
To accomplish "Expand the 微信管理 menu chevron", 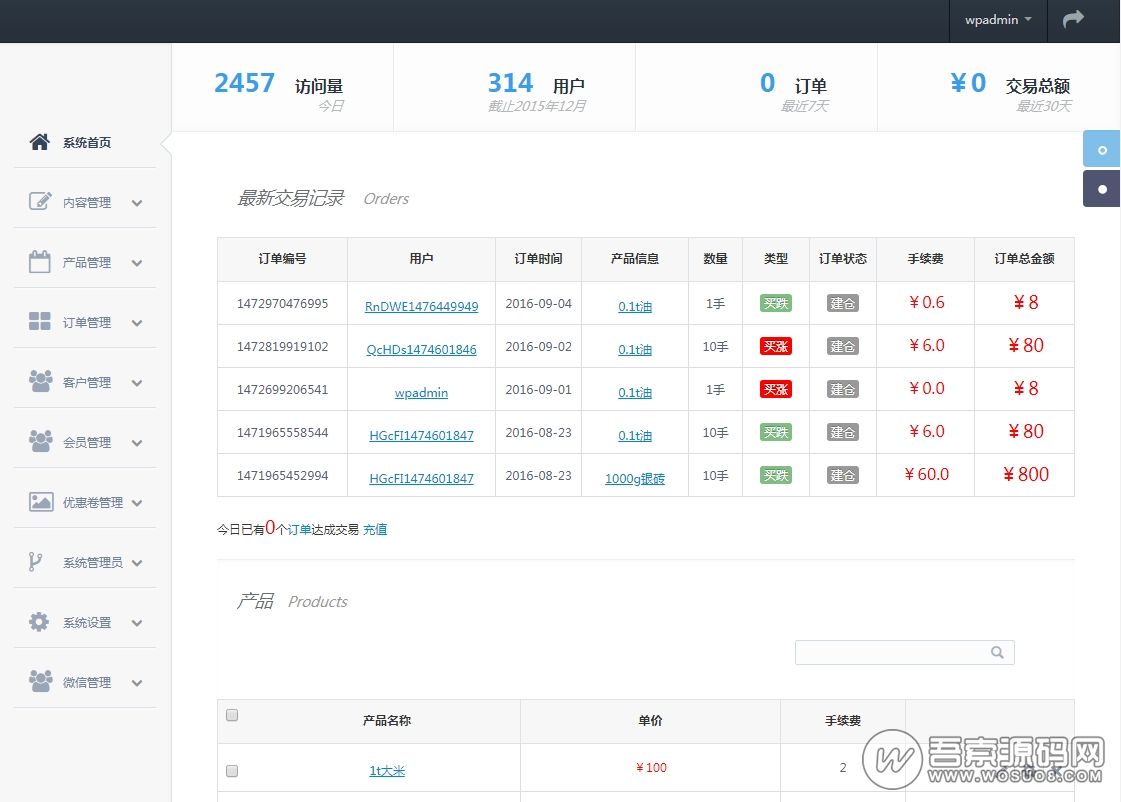I will [x=137, y=683].
